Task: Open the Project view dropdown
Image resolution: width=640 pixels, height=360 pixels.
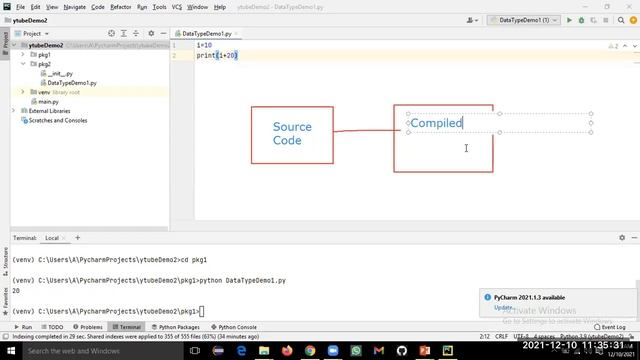Action: click(x=32, y=33)
